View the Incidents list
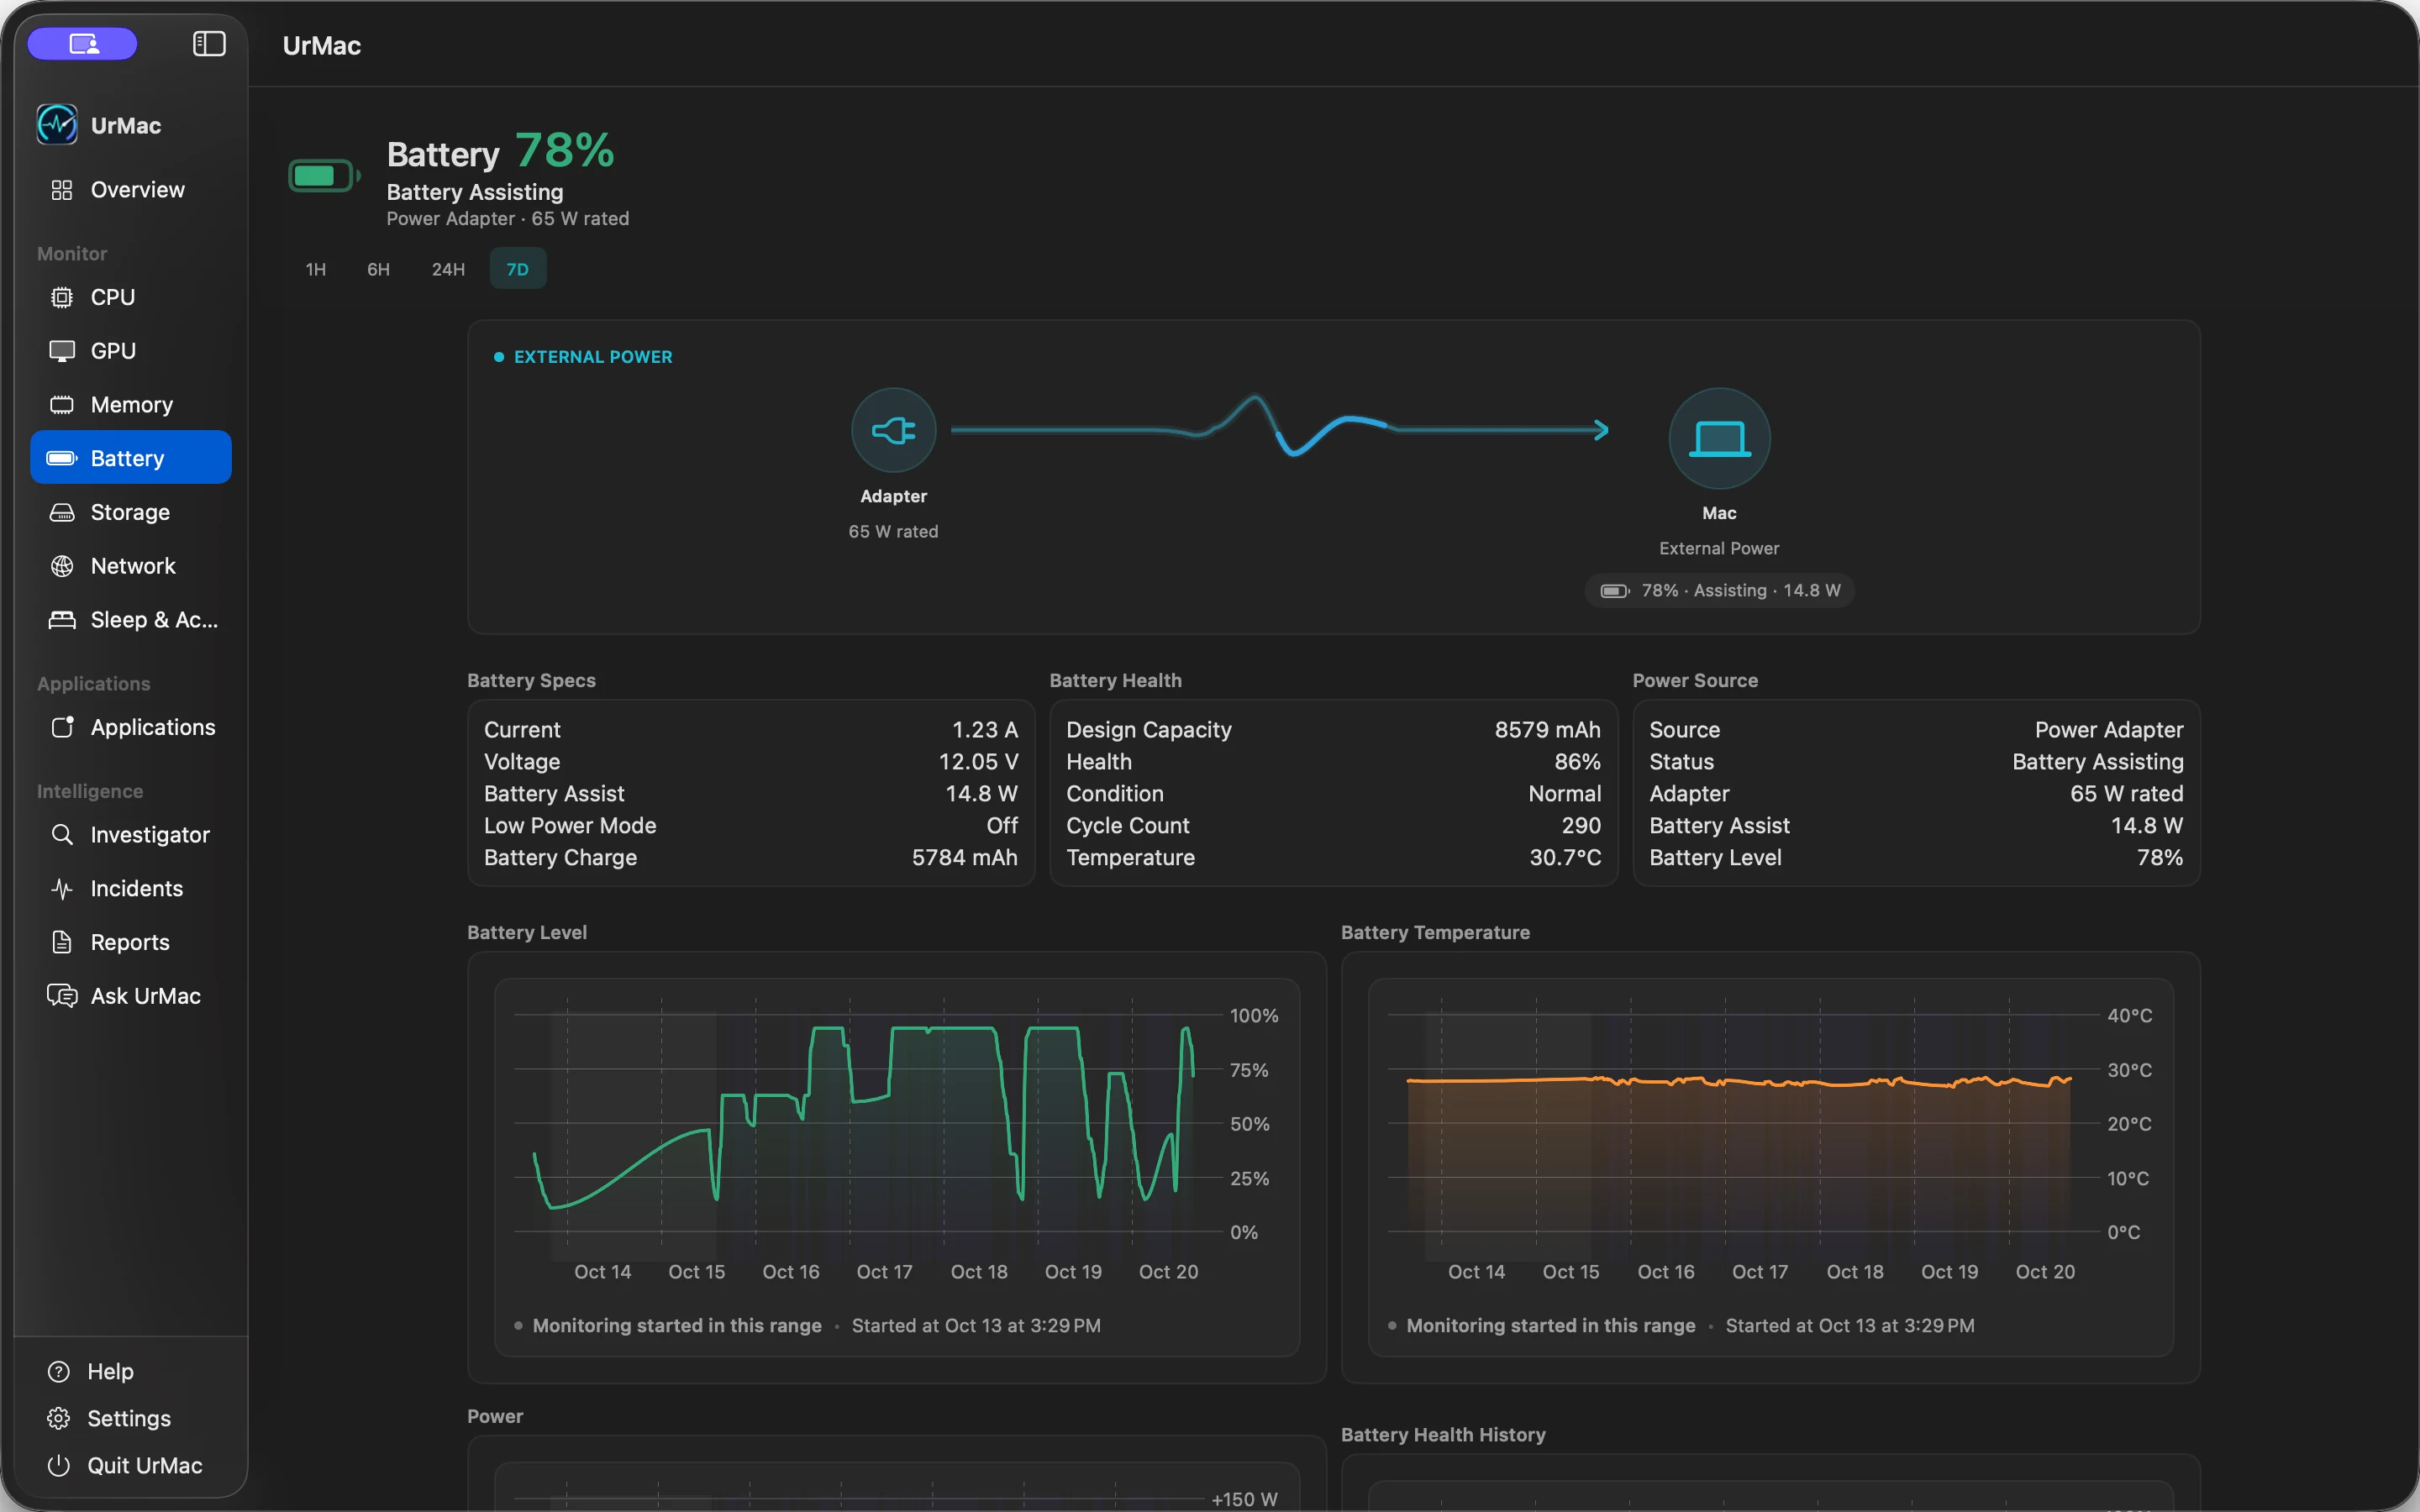The width and height of the screenshot is (2420, 1512). (131, 889)
